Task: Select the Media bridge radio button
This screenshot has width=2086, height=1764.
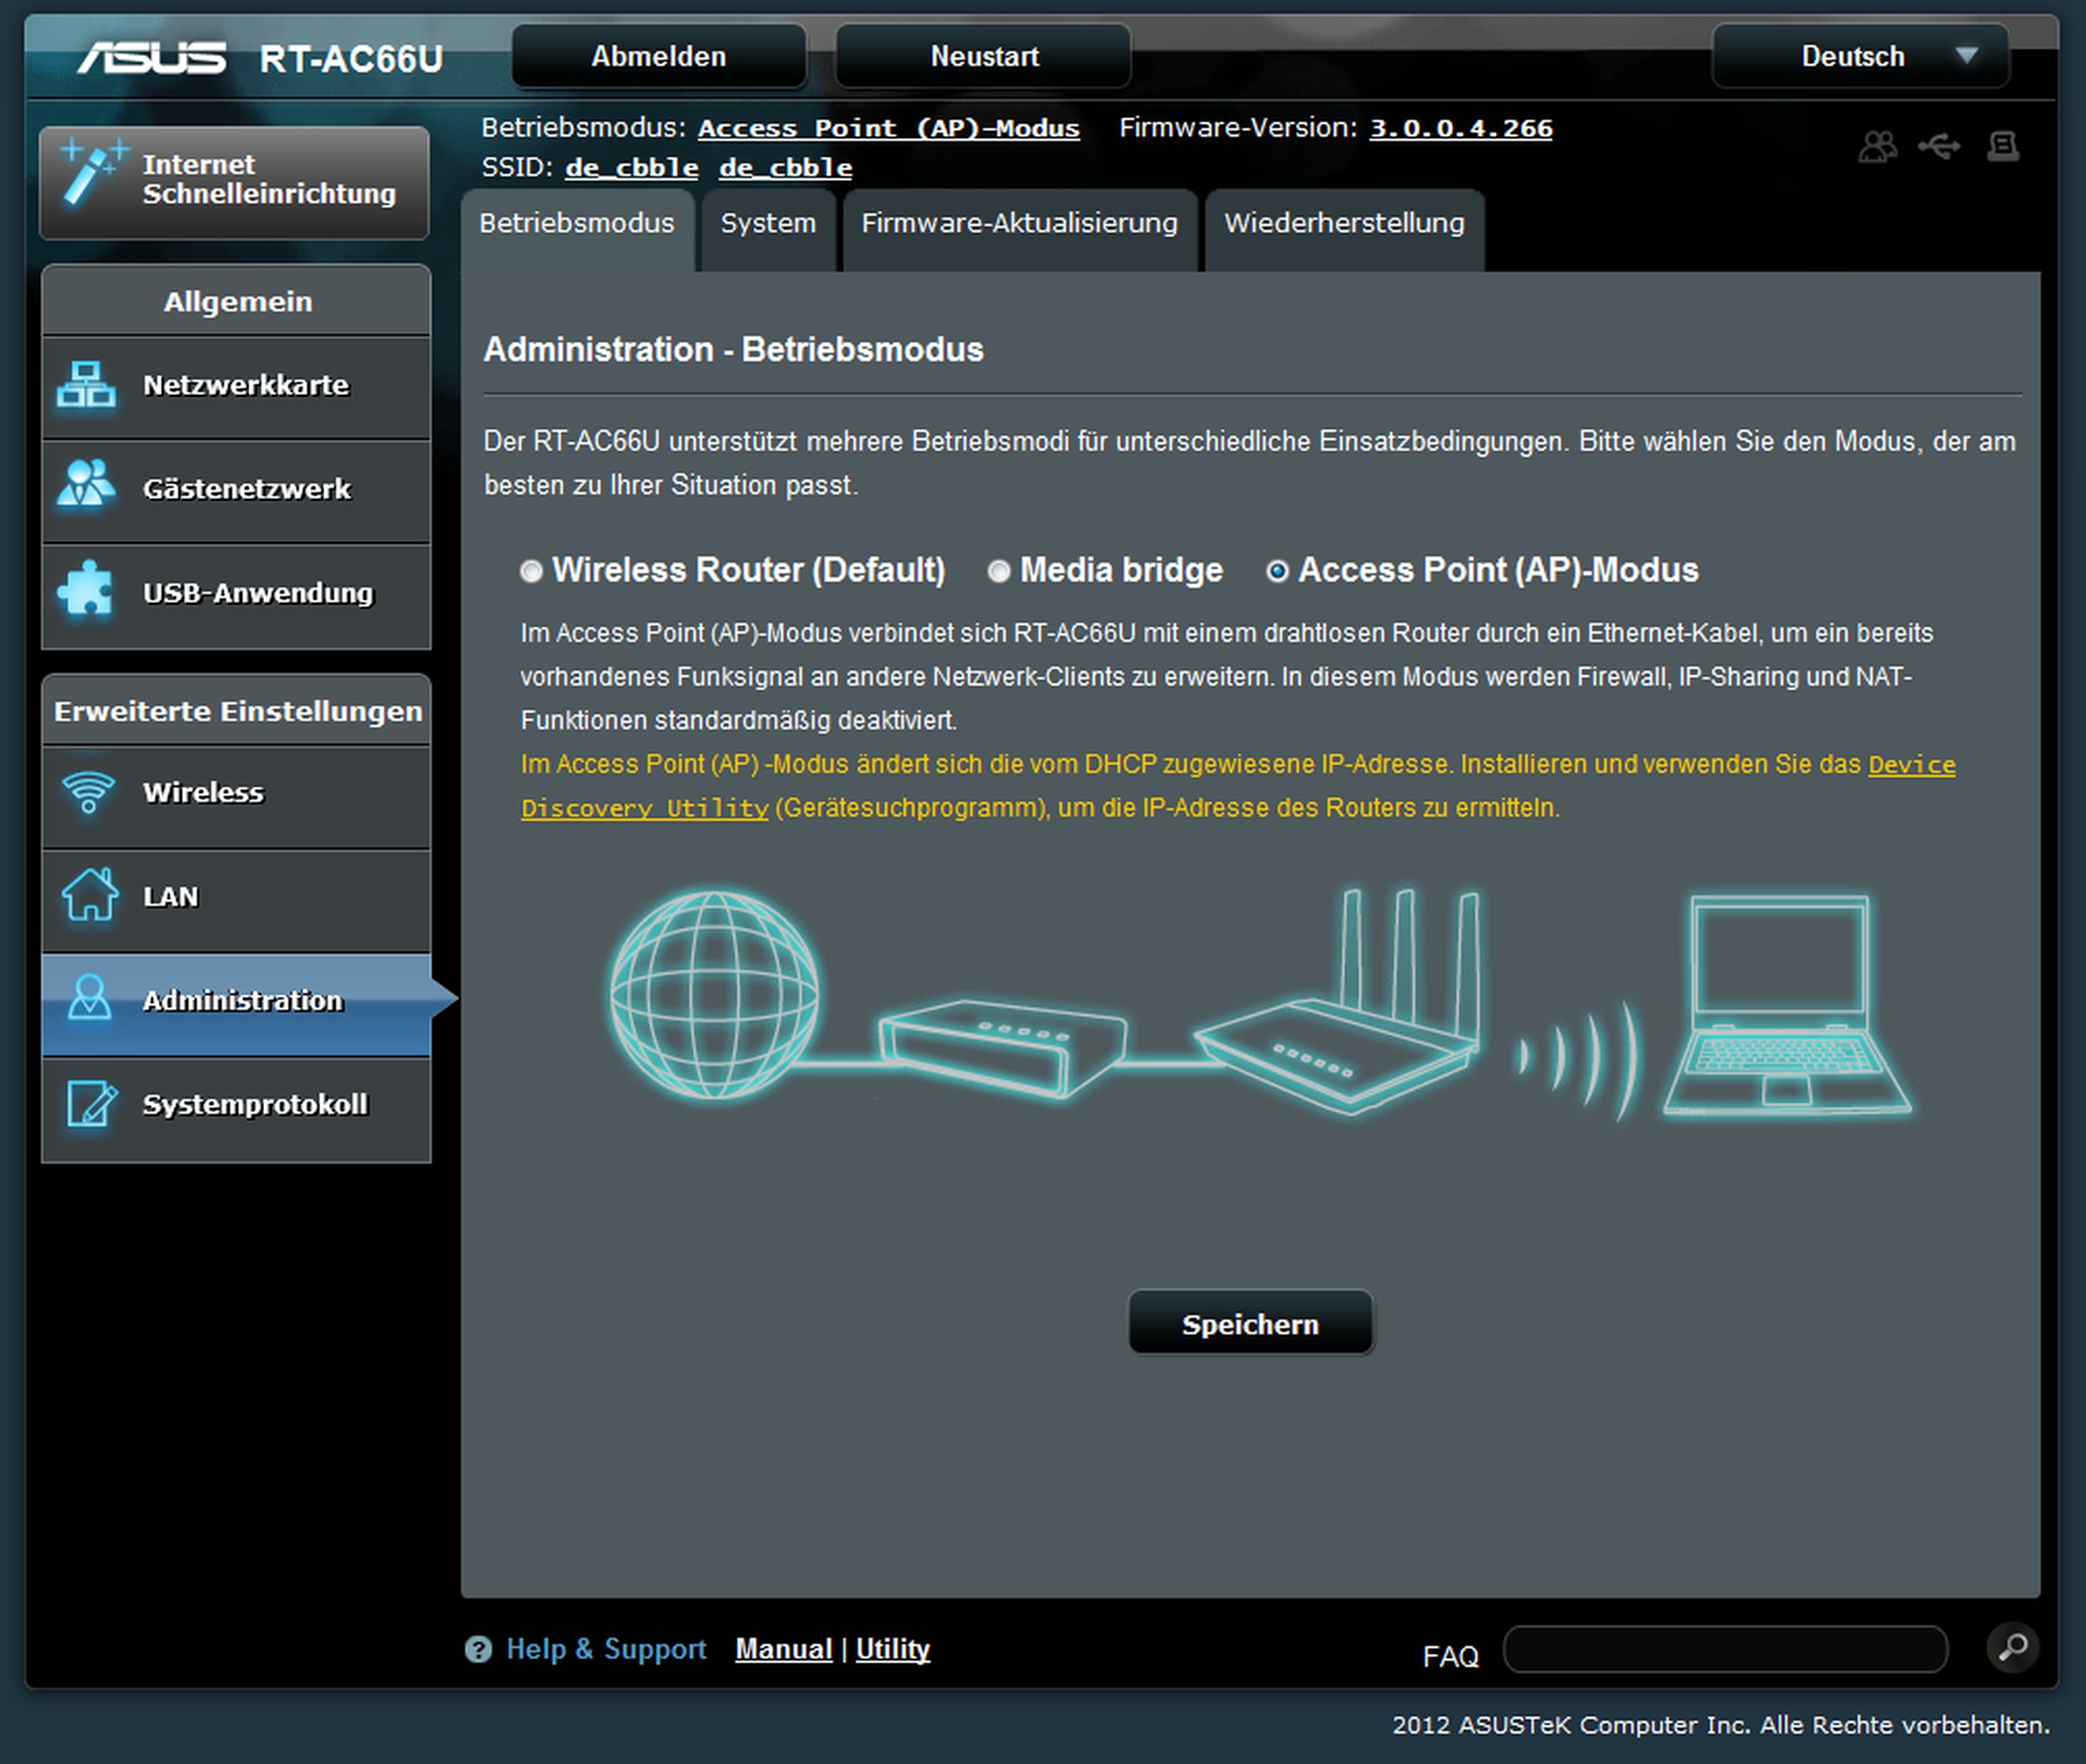Action: 998,571
